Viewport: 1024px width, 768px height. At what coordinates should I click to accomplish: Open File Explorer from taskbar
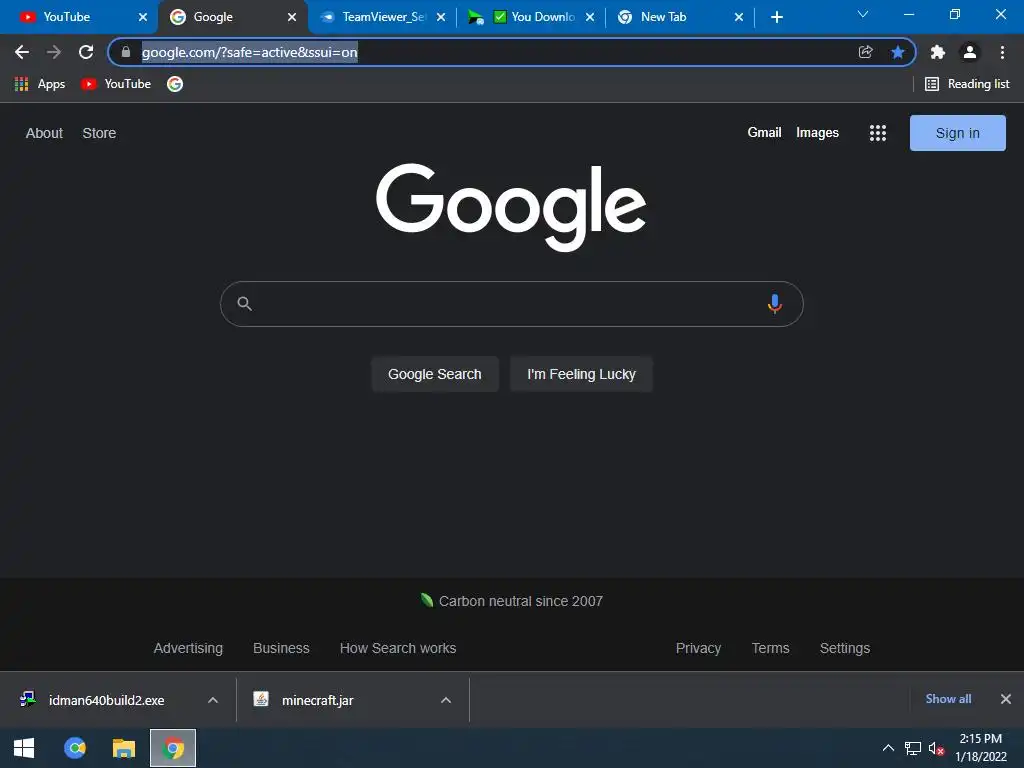click(123, 748)
